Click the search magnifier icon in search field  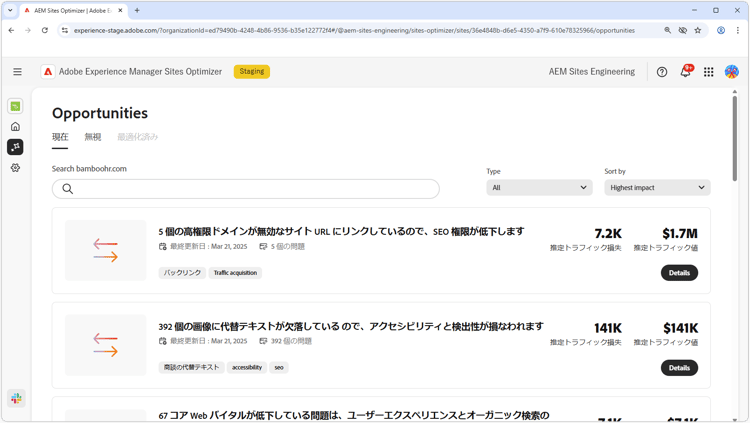[x=67, y=189]
